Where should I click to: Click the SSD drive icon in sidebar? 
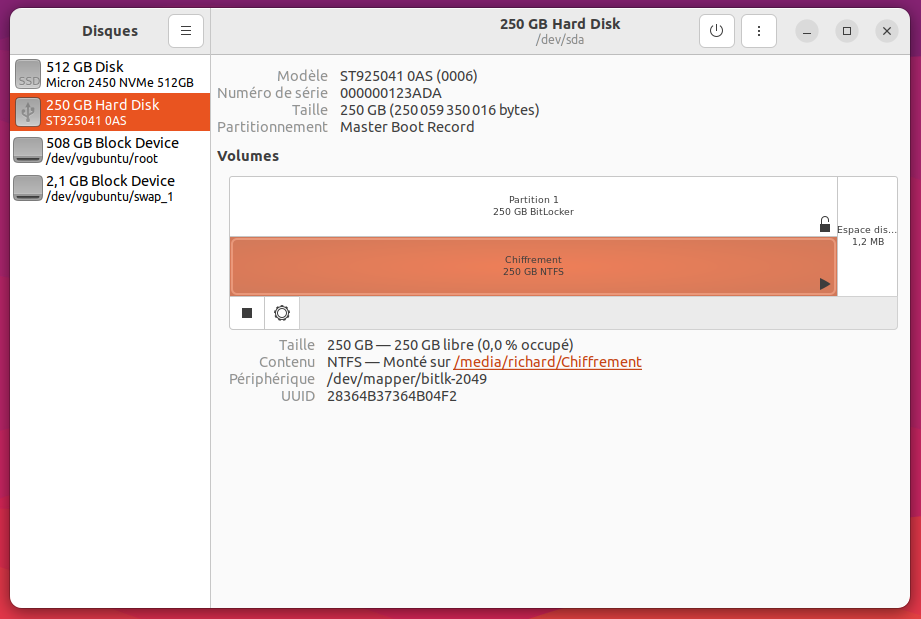[28, 74]
